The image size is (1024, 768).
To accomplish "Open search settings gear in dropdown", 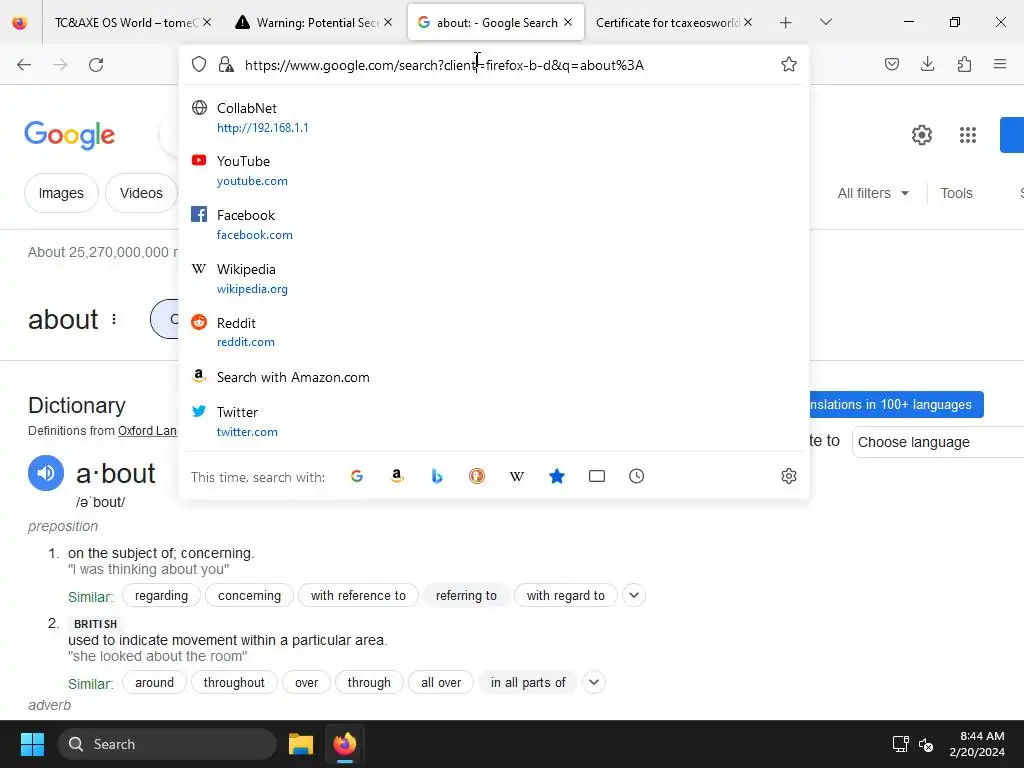I will click(x=789, y=476).
